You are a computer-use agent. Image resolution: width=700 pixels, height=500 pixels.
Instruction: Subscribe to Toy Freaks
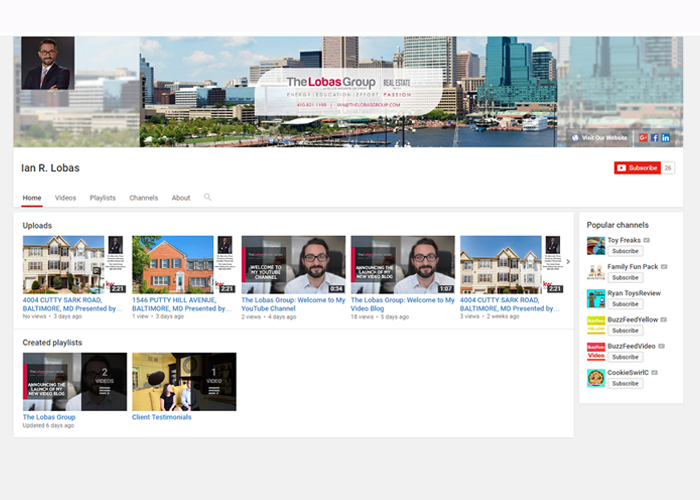click(x=625, y=251)
